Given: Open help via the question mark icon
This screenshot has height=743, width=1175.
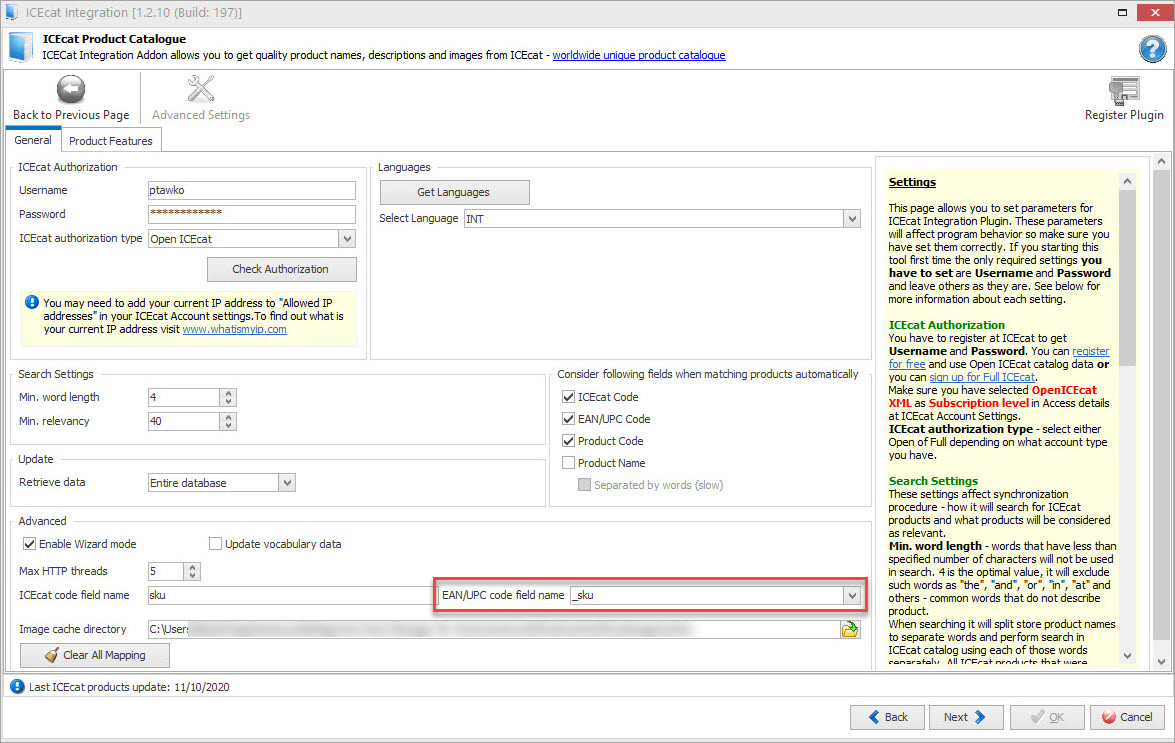Looking at the screenshot, I should click(1153, 49).
